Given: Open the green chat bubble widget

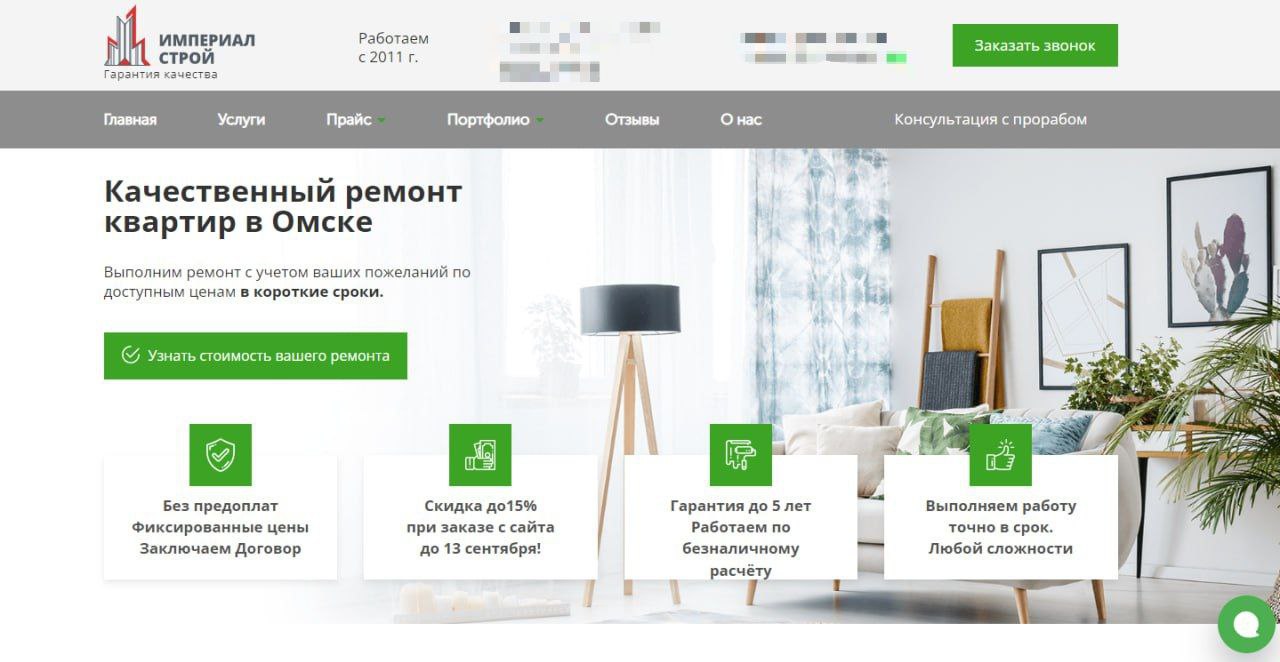Looking at the screenshot, I should coord(1247,625).
